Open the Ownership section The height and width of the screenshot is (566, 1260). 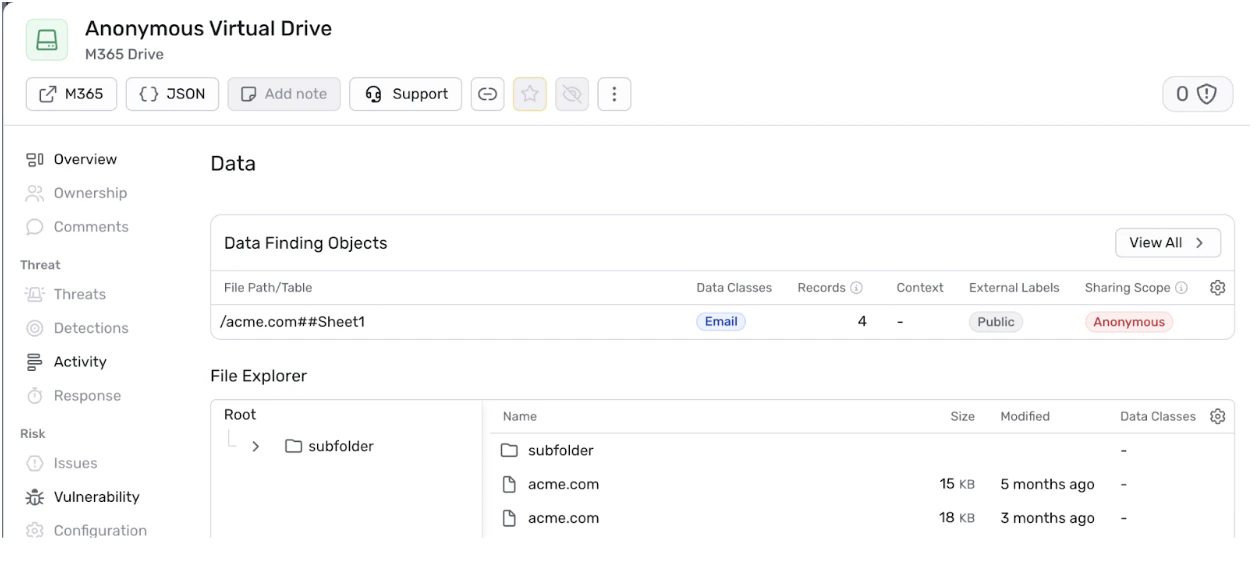(76, 193)
